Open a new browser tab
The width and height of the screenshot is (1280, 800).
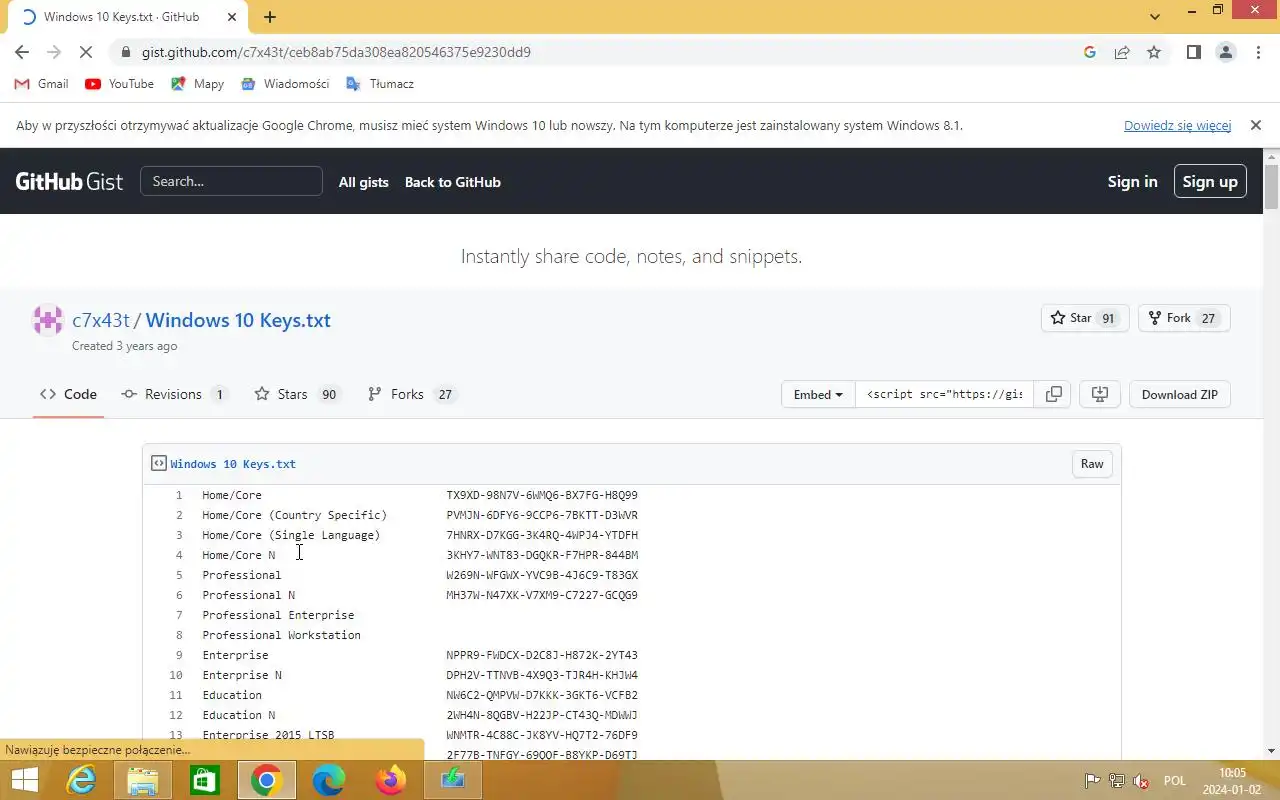pos(270,17)
